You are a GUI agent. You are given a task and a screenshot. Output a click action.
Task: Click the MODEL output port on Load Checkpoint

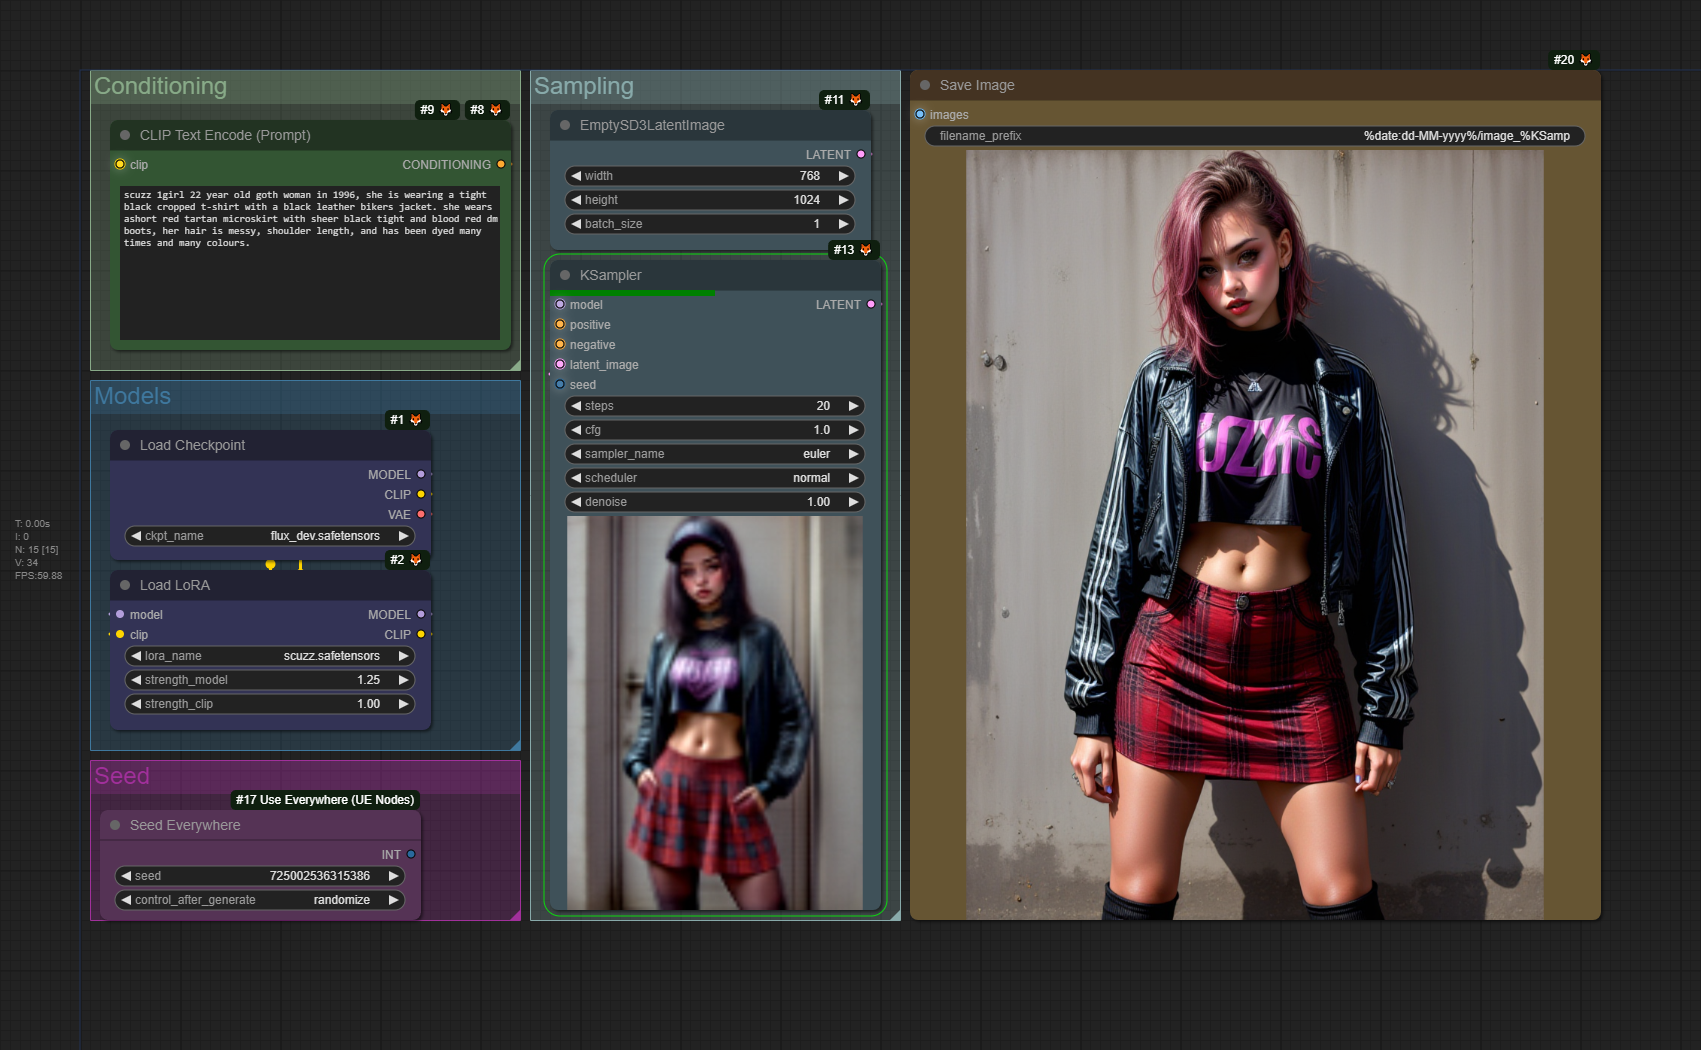(421, 474)
